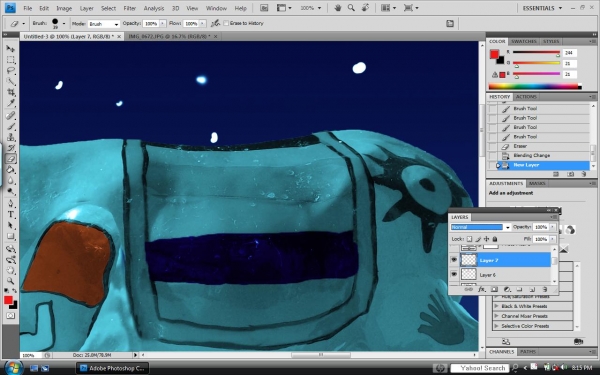Open the ESSENTIALS workspace dropdown
This screenshot has width=600, height=375.
(542, 8)
